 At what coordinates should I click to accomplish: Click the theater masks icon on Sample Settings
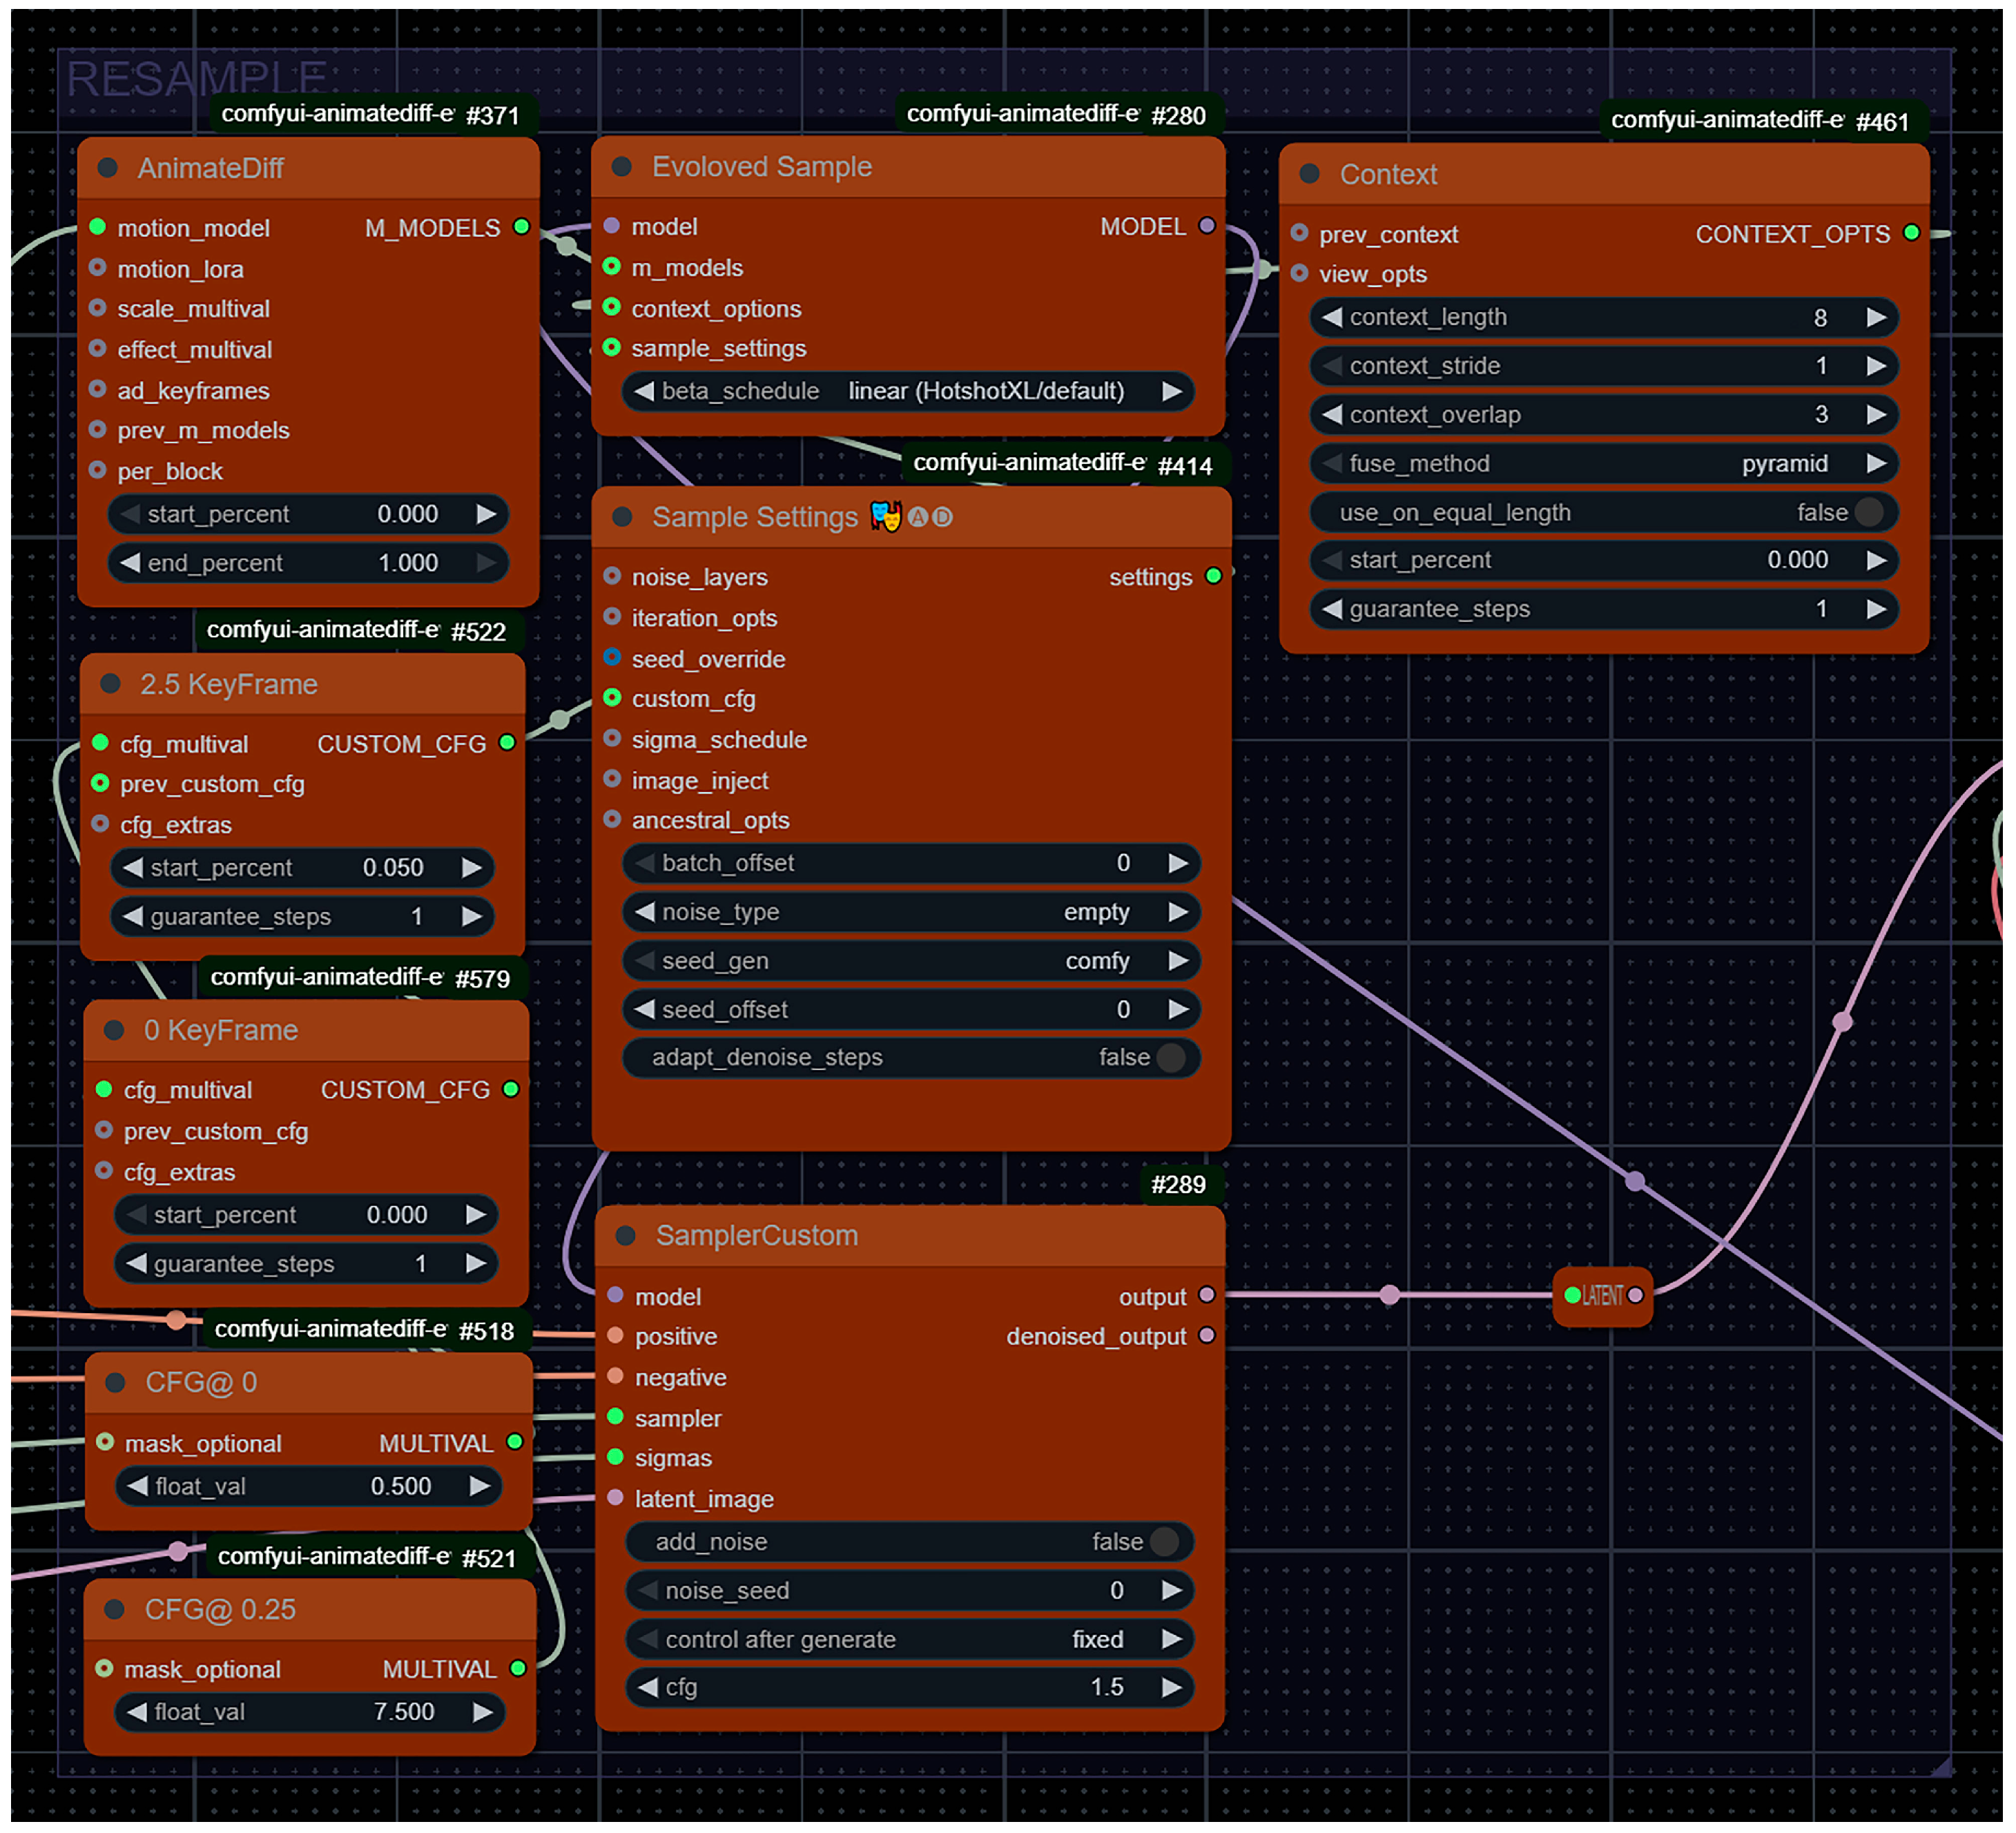(x=885, y=517)
